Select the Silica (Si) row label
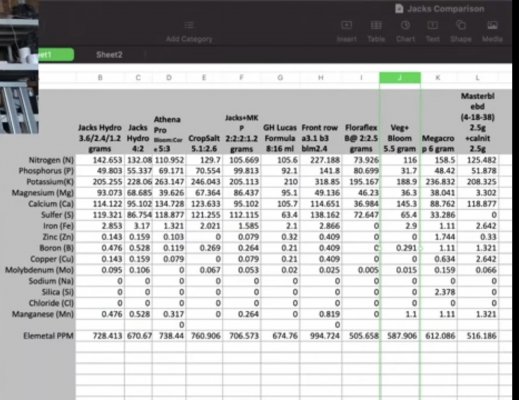This screenshot has height=400, width=519. 58,292
